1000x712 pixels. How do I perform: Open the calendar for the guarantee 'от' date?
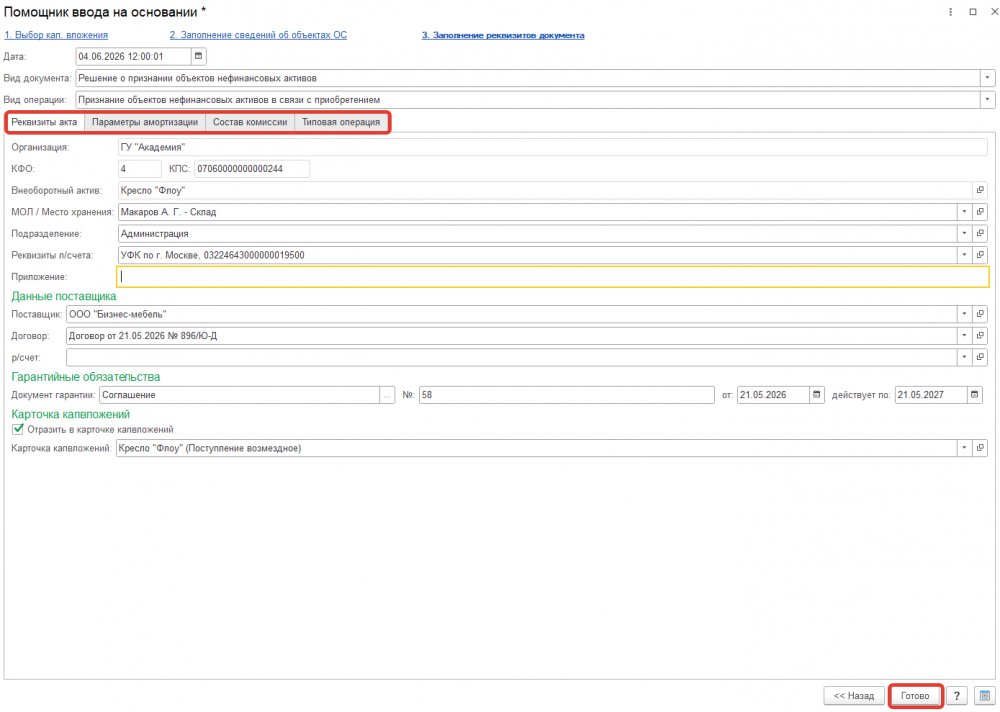[816, 395]
